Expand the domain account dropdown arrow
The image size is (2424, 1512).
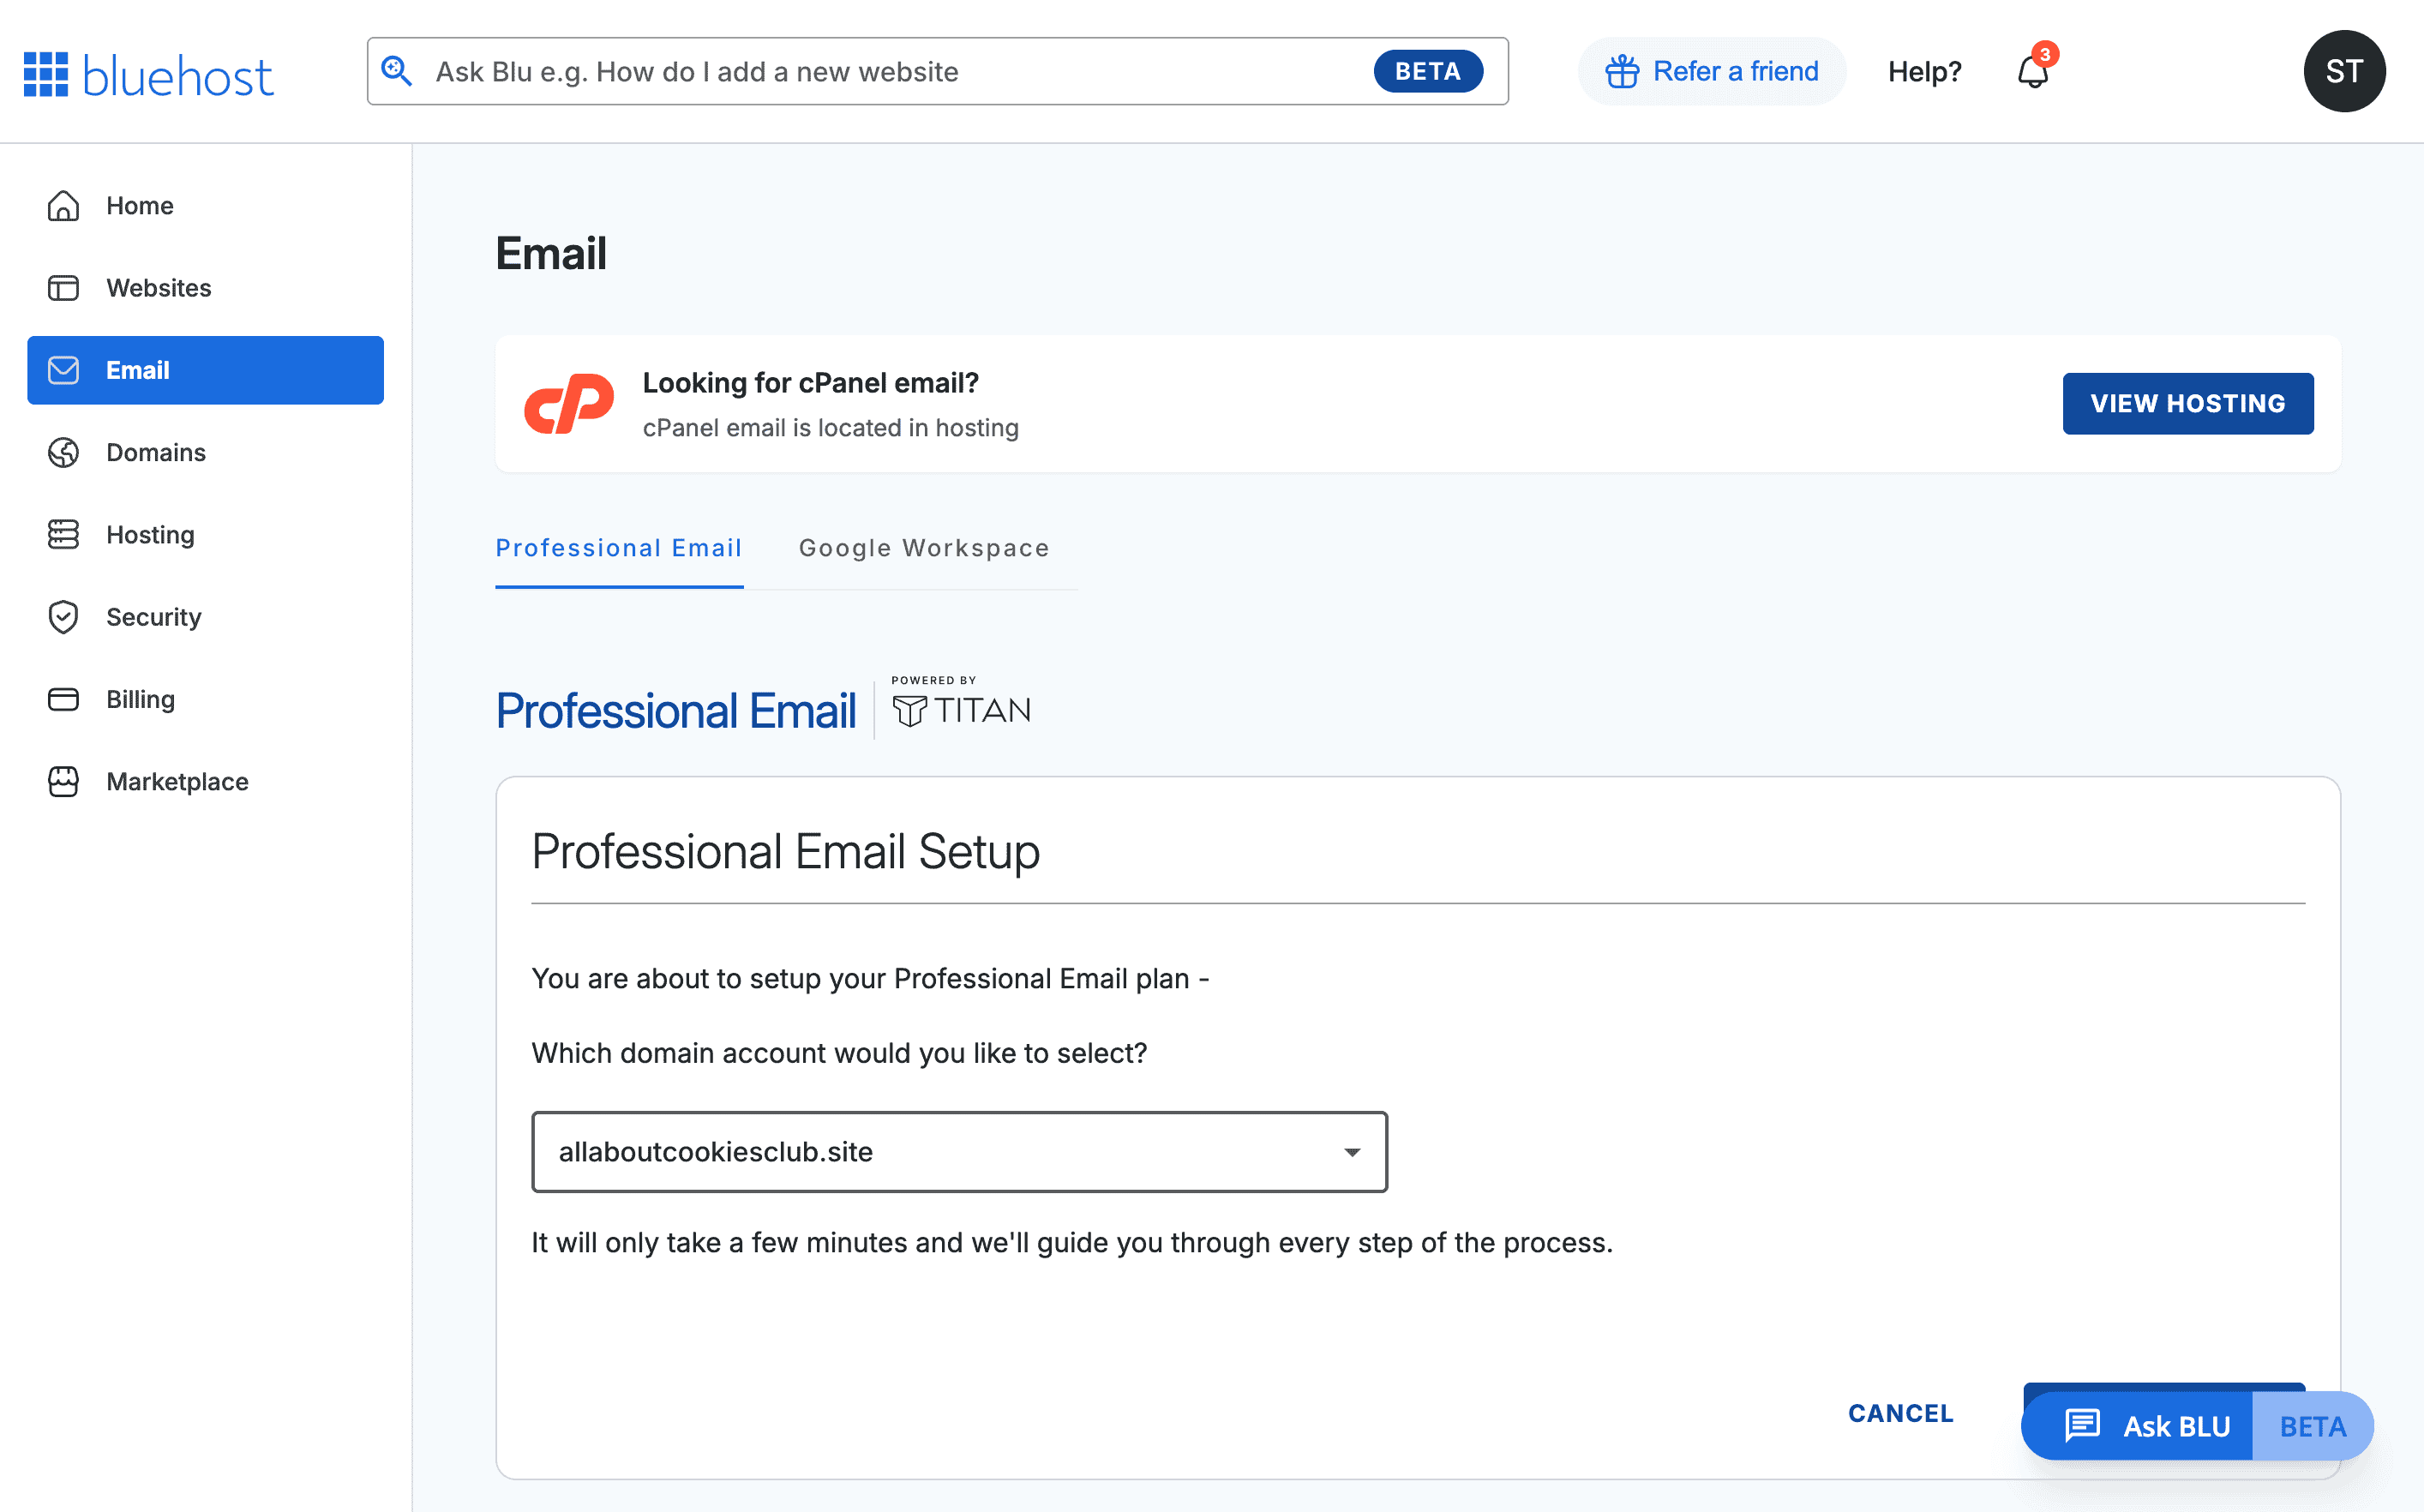tap(1352, 1152)
